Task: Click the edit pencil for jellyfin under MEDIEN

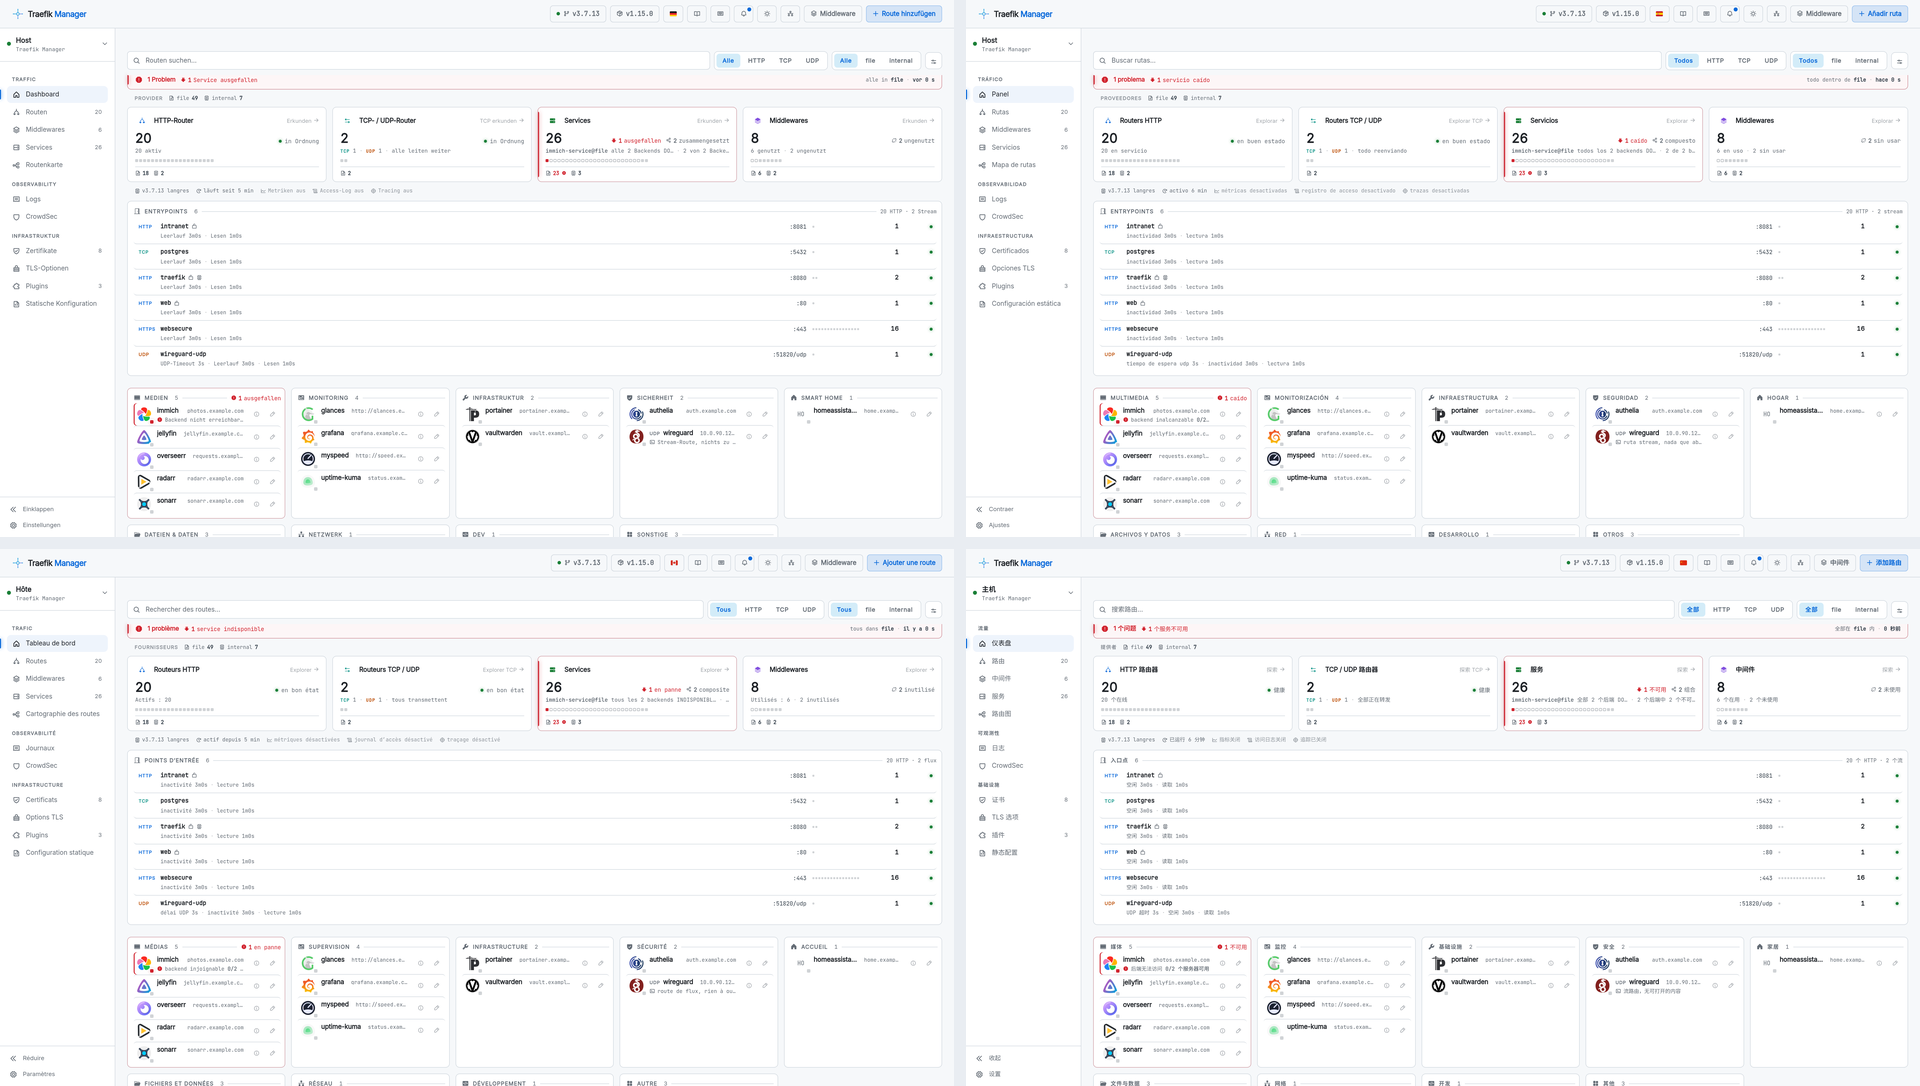Action: (x=272, y=437)
